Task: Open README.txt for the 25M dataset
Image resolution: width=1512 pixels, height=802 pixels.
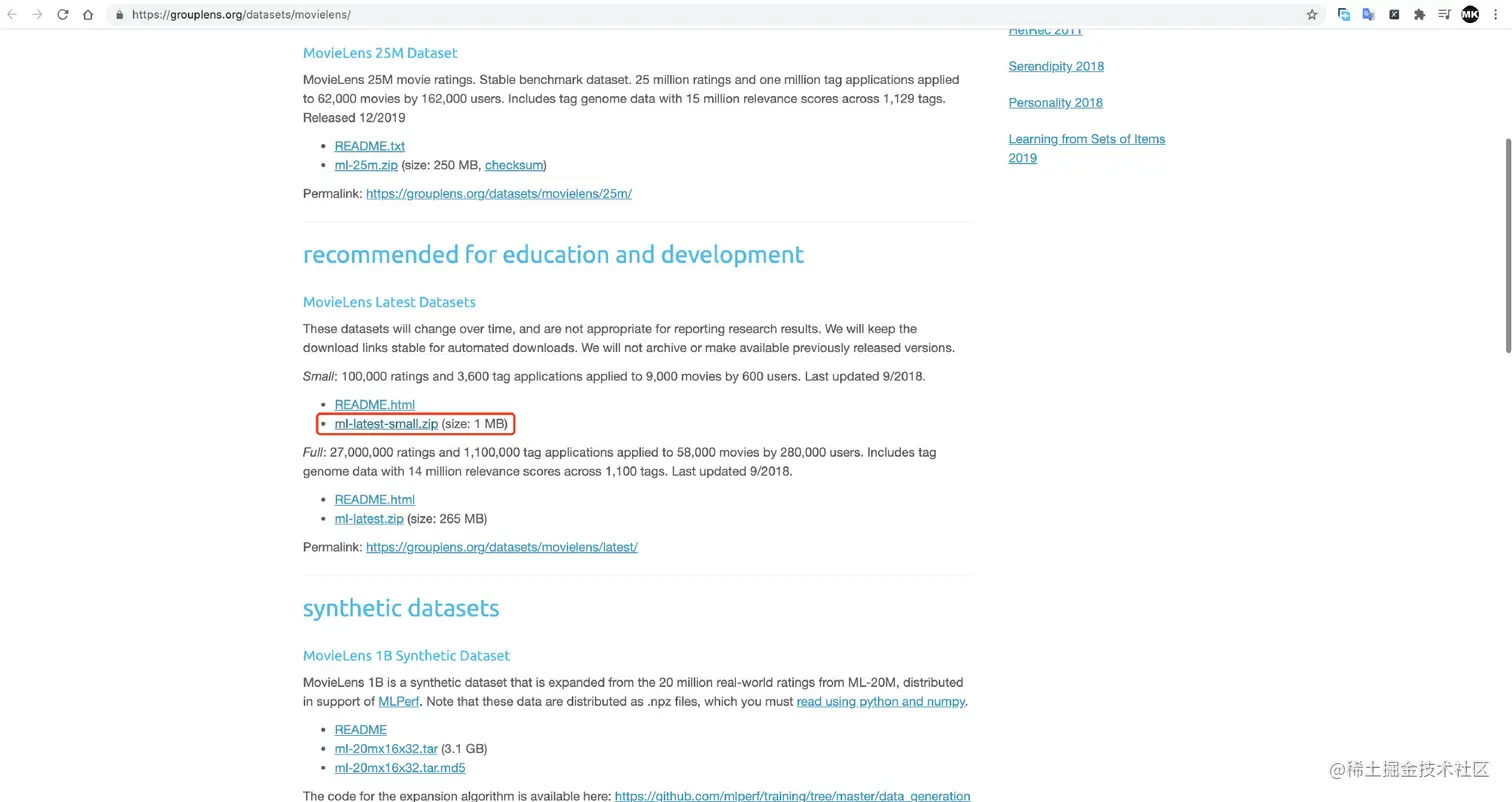Action: pos(370,146)
